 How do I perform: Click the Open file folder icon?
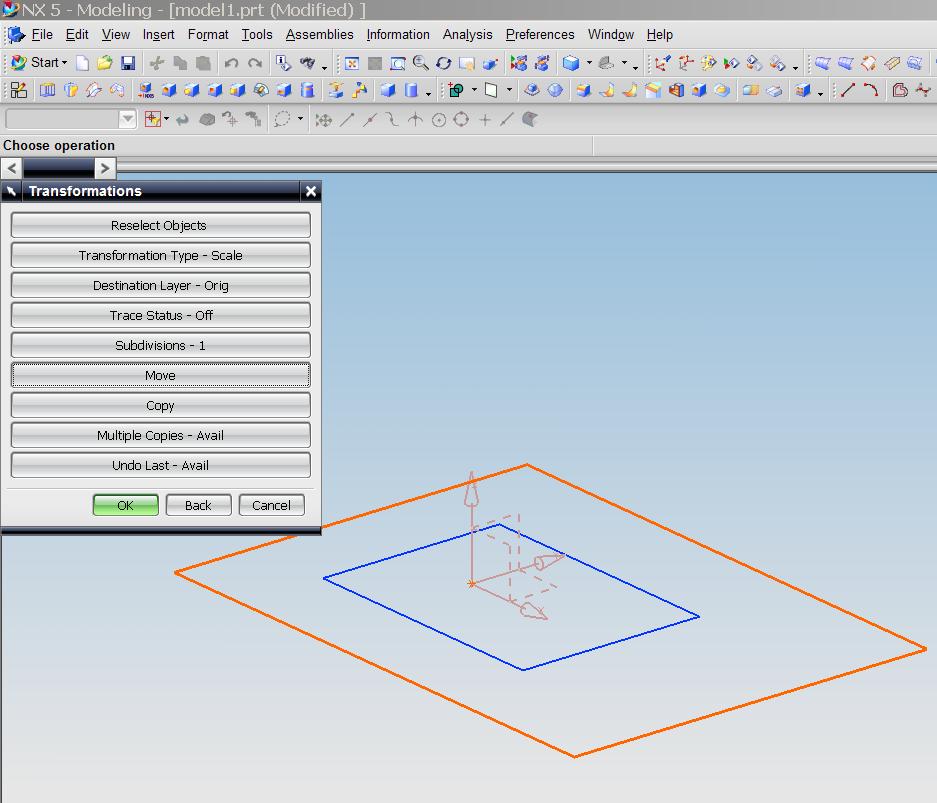pyautogui.click(x=105, y=63)
